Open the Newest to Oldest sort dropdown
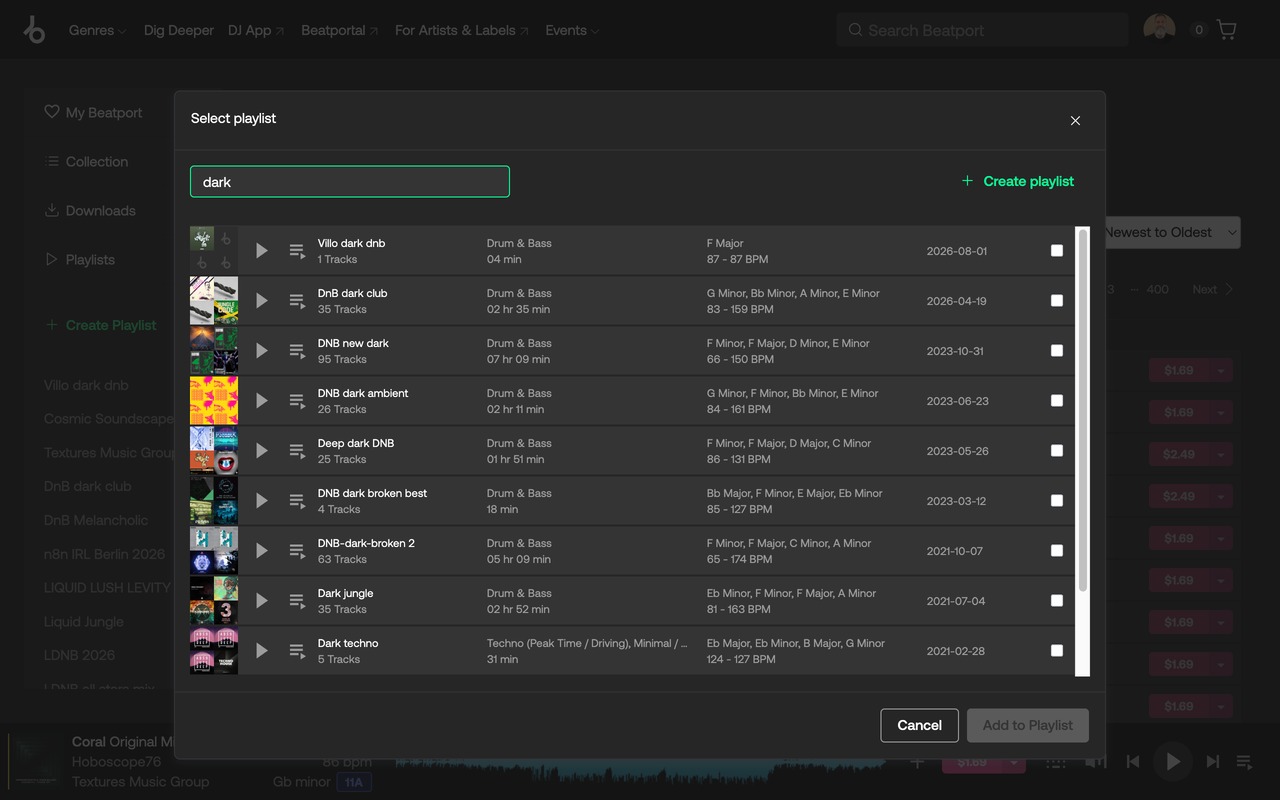Viewport: 1280px width, 800px height. click(x=1172, y=233)
